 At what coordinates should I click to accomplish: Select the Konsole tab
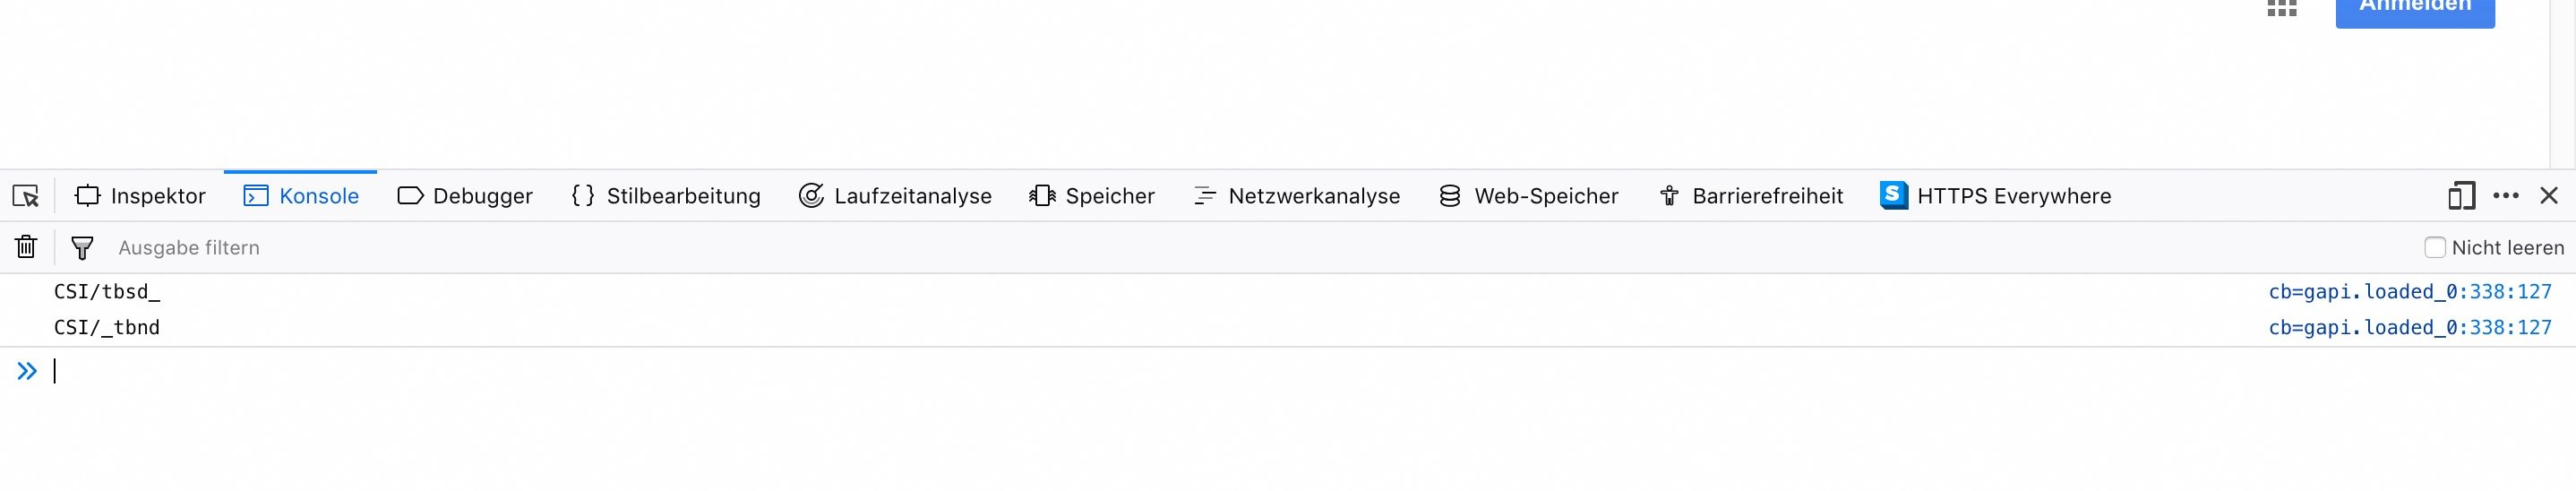(301, 196)
